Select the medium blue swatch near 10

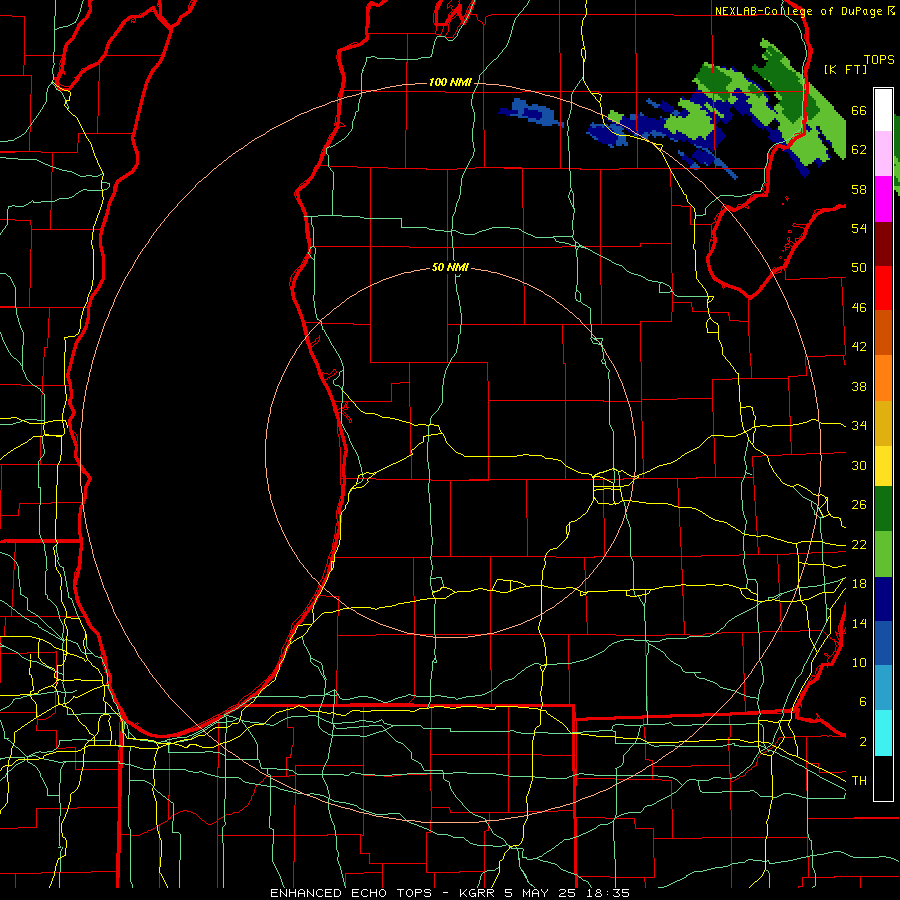click(883, 643)
